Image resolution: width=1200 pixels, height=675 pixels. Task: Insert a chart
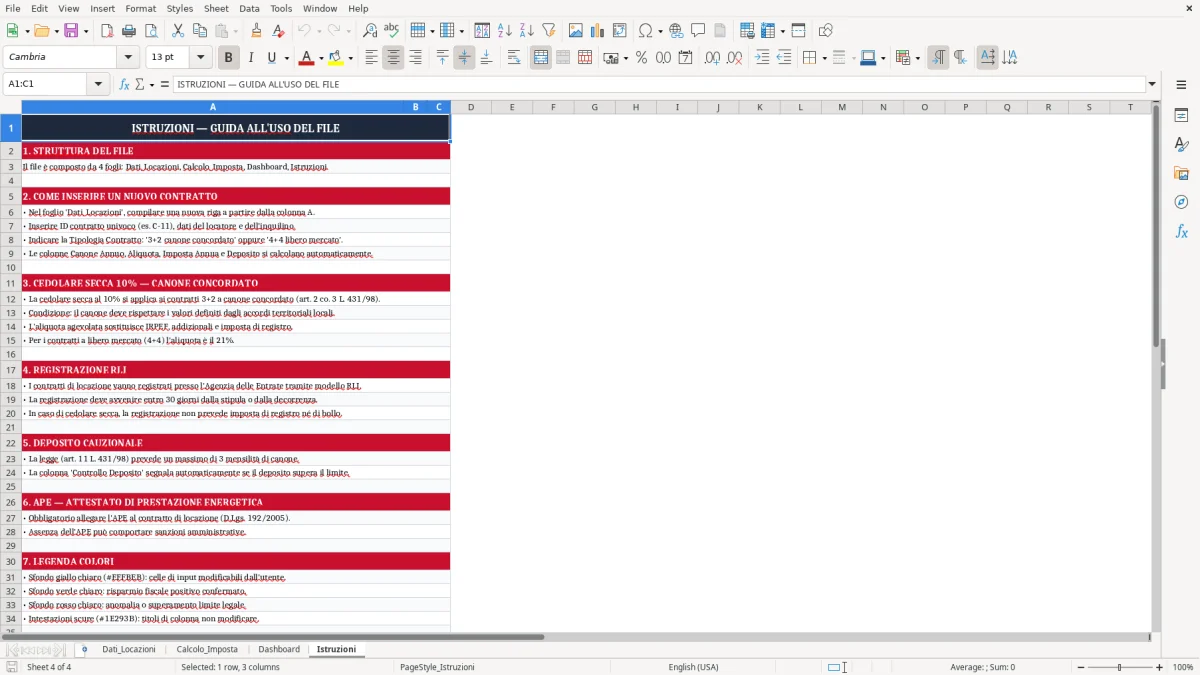tap(598, 31)
